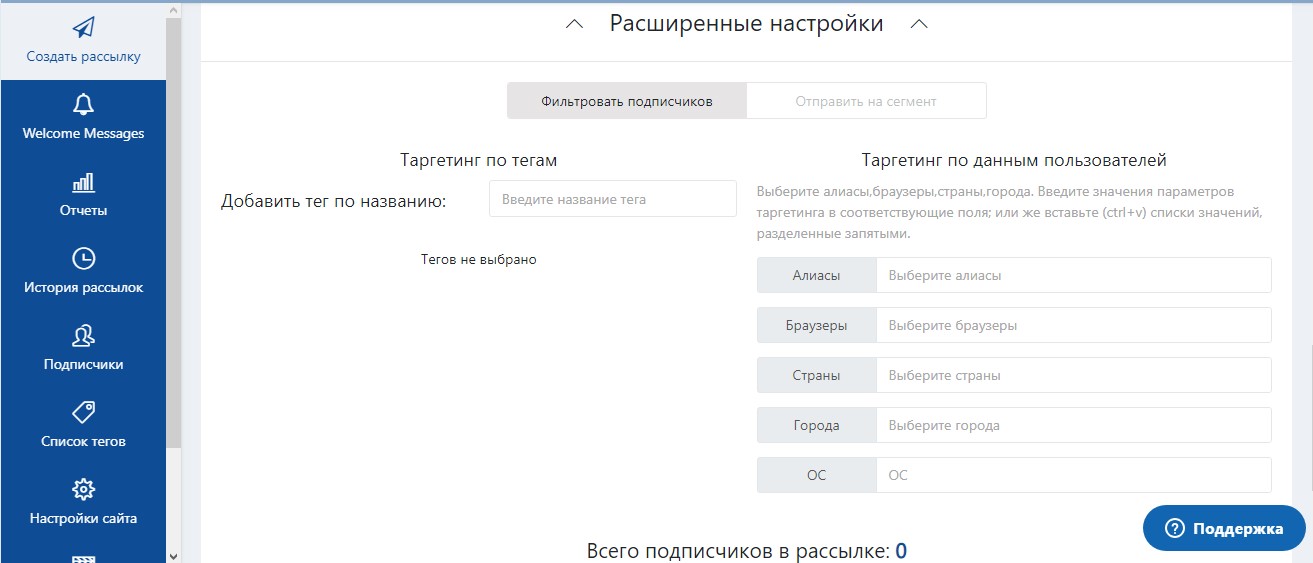
Task: Open Список тегов page
Action: pyautogui.click(x=83, y=426)
